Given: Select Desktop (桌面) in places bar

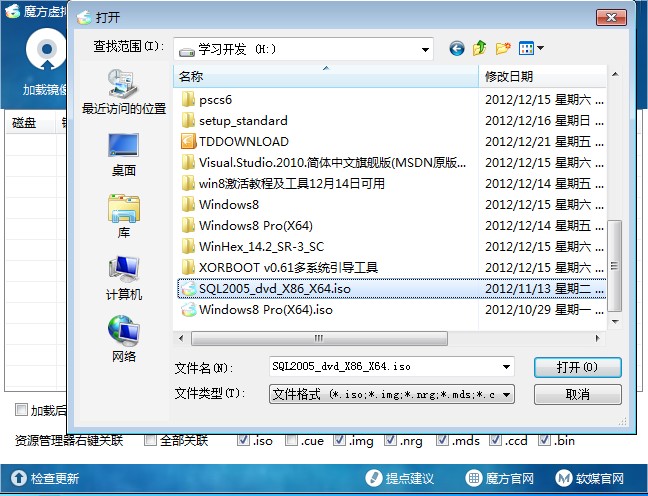Looking at the screenshot, I should coord(124,155).
